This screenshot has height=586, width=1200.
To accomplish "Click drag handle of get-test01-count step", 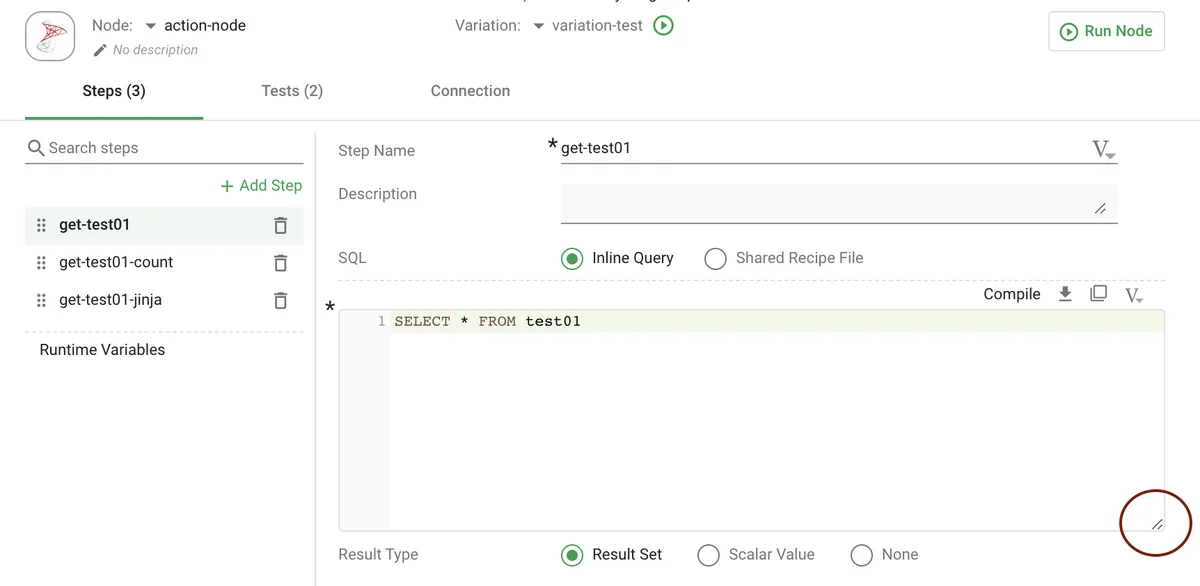I will [x=41, y=263].
